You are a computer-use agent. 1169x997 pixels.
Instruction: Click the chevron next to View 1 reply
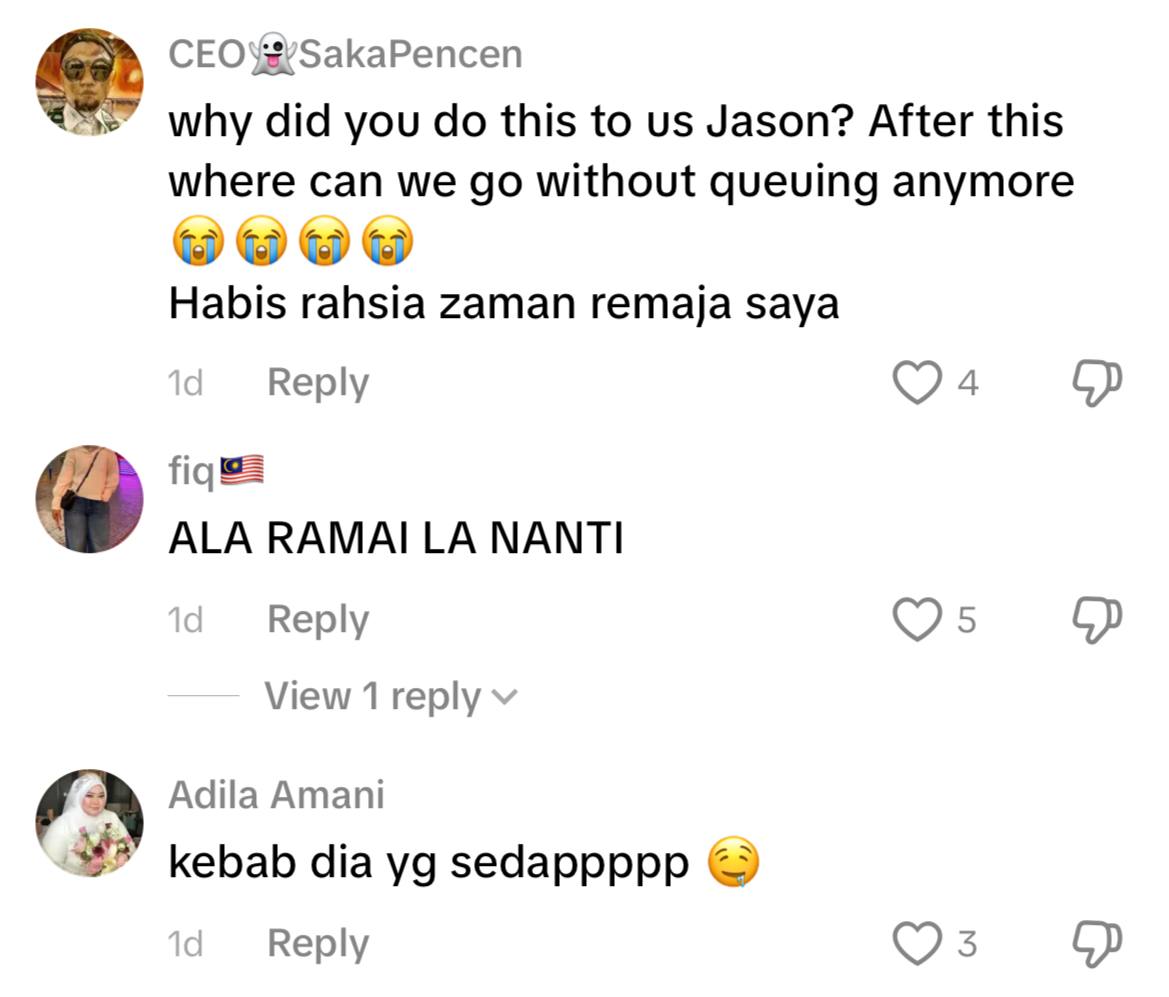[506, 698]
